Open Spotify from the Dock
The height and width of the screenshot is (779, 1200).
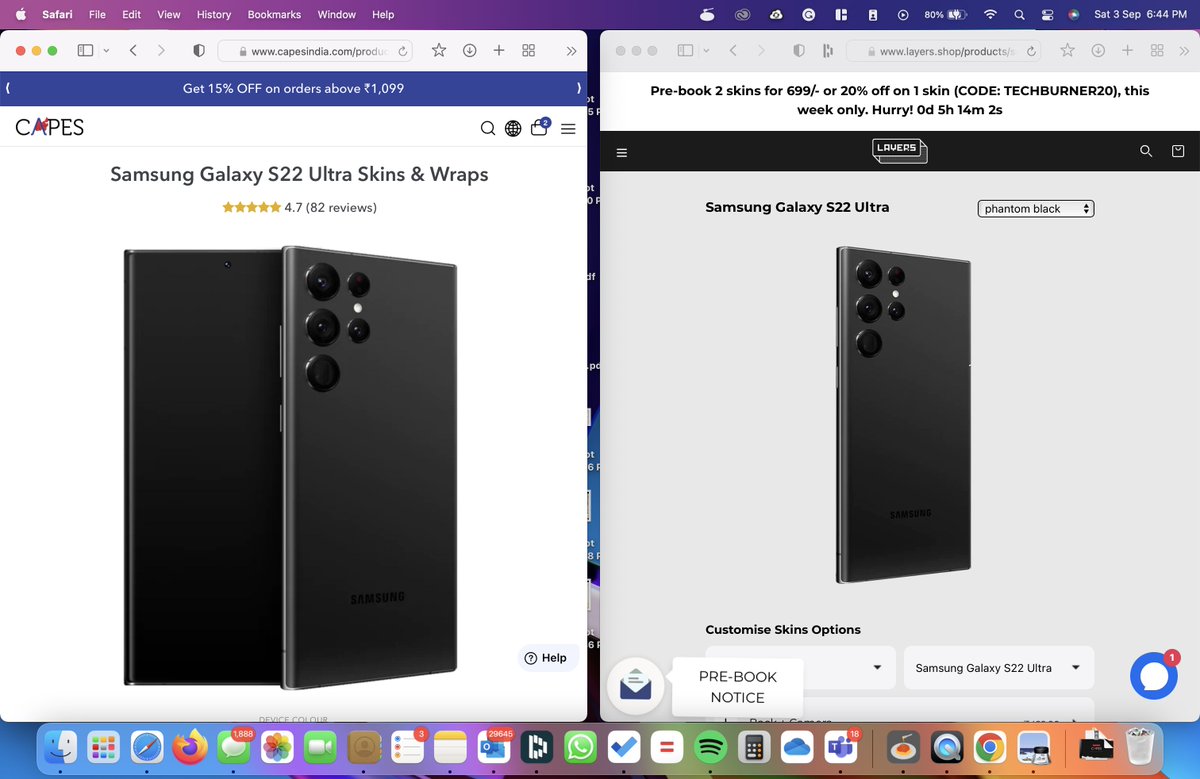(x=710, y=747)
